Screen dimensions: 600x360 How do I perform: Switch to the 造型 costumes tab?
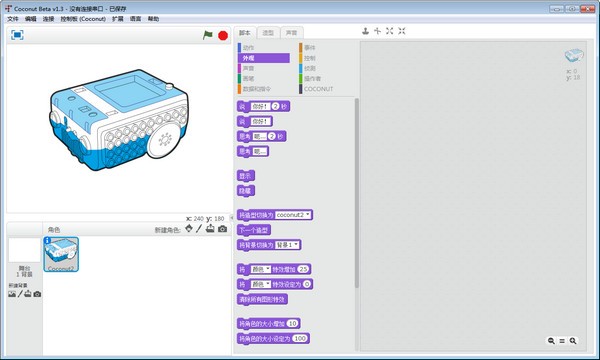click(268, 33)
